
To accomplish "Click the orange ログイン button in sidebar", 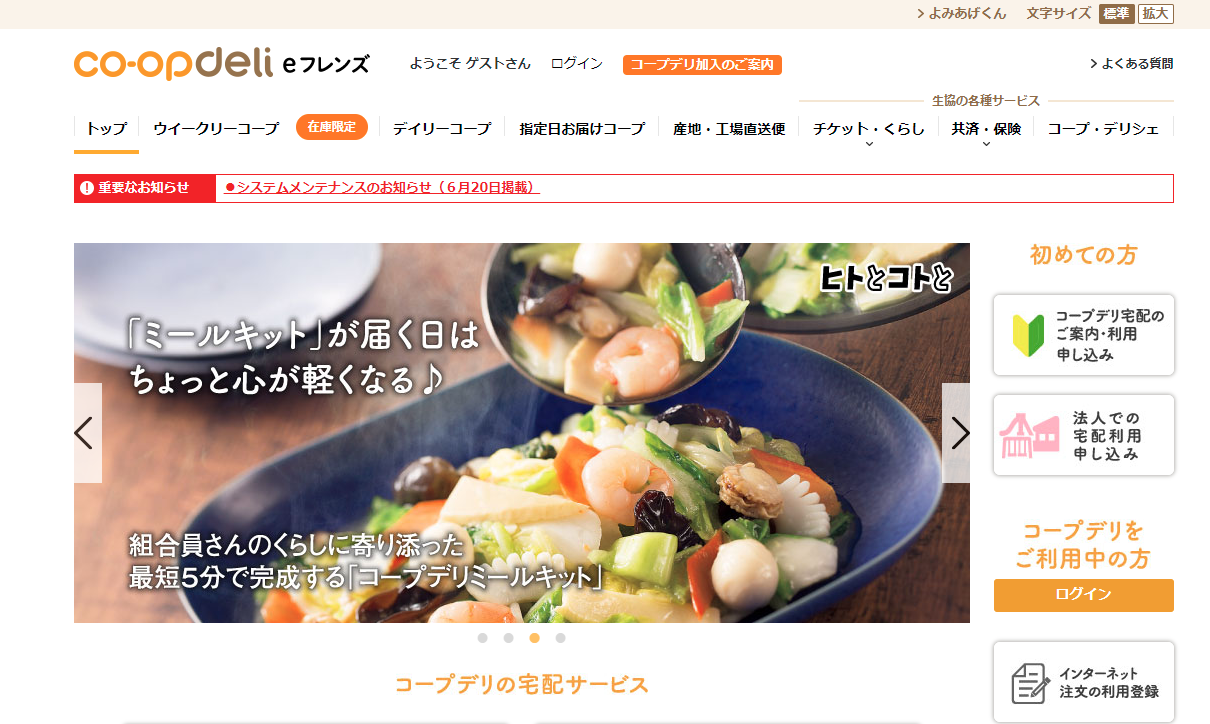I will pos(1084,595).
